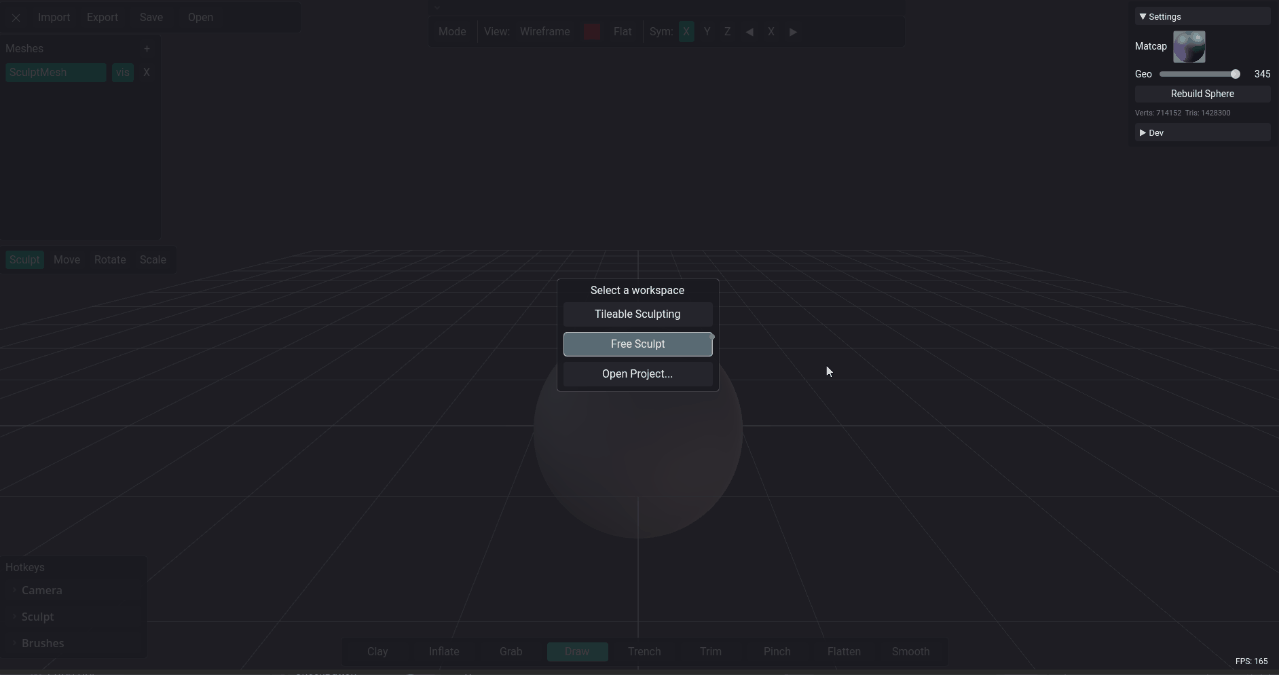Viewport: 1279px width, 675px height.
Task: Click the FPS: 165 readout
Action: click(1251, 661)
